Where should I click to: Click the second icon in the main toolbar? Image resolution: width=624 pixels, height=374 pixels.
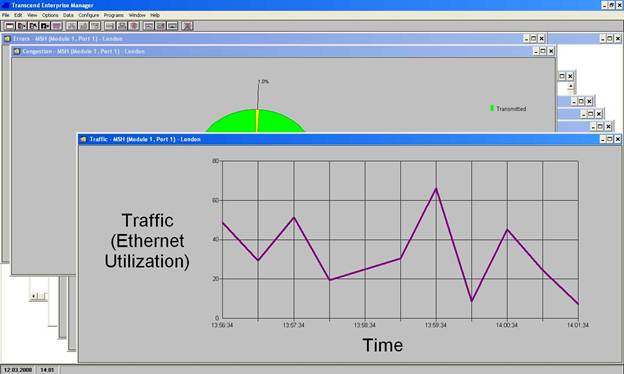21,26
